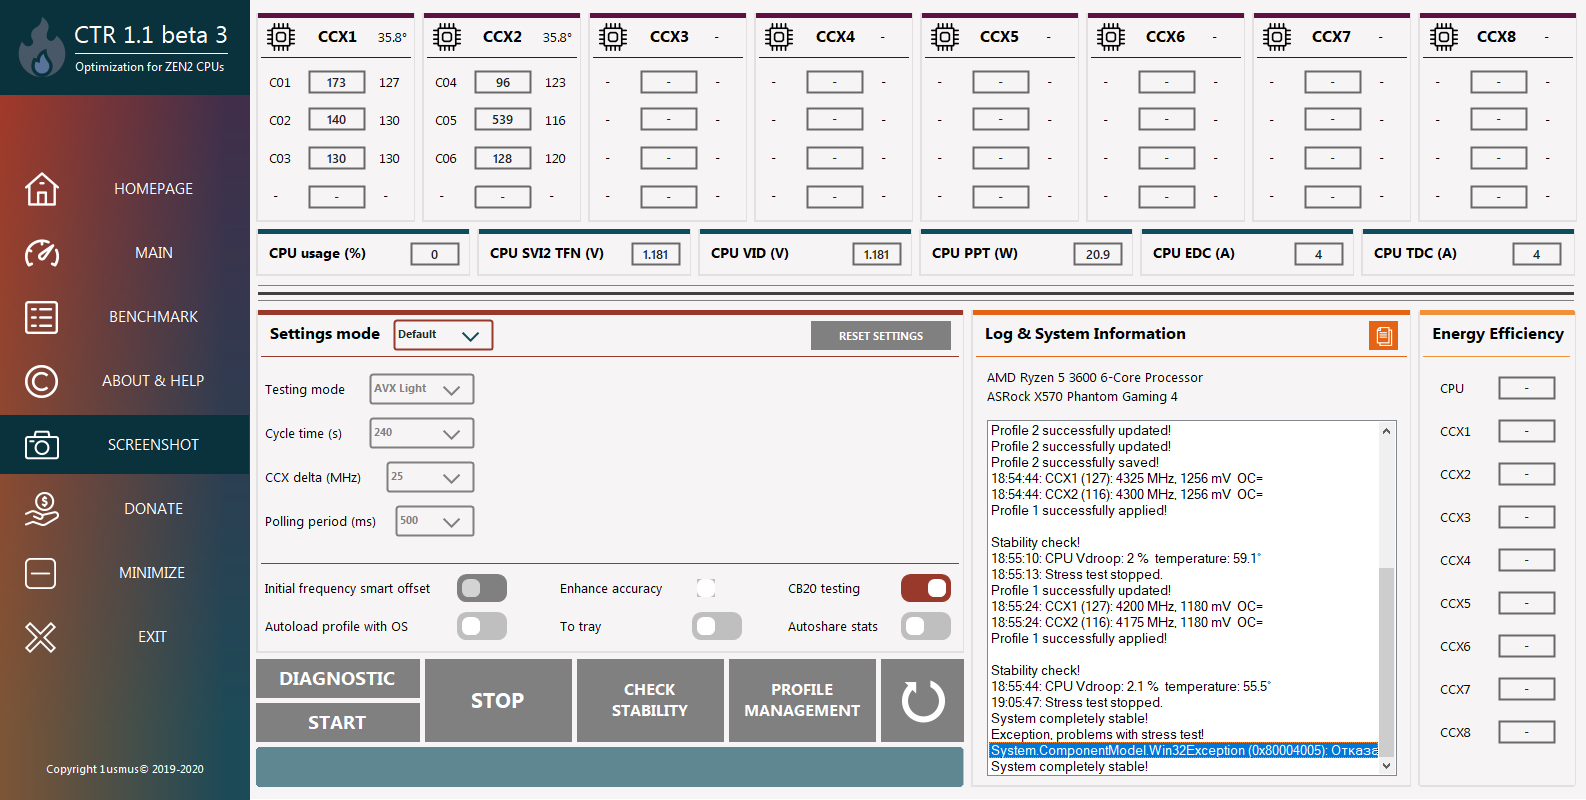This screenshot has height=800, width=1586.
Task: Click the CPU usage (%) value box
Action: 435,254
